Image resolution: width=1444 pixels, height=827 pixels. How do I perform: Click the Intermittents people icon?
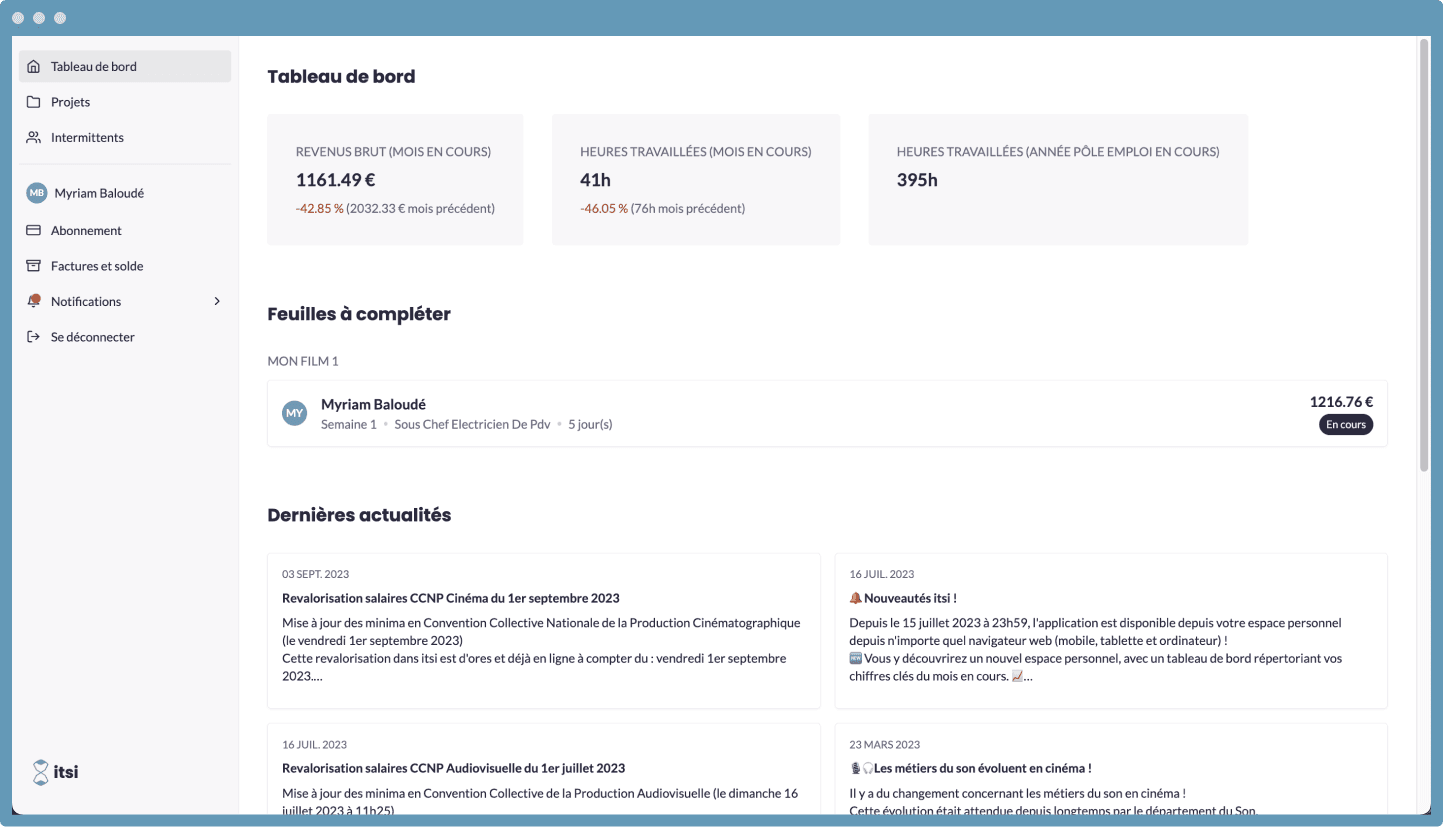click(35, 137)
